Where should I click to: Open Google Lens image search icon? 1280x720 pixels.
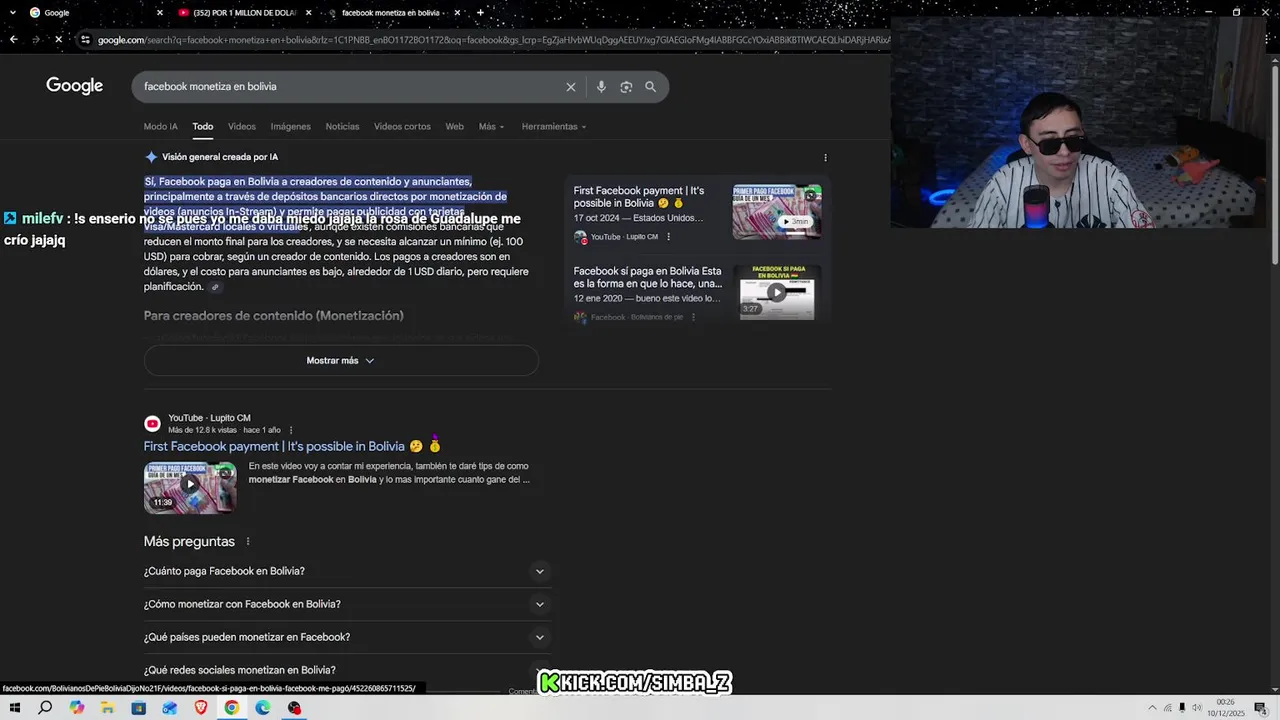626,87
